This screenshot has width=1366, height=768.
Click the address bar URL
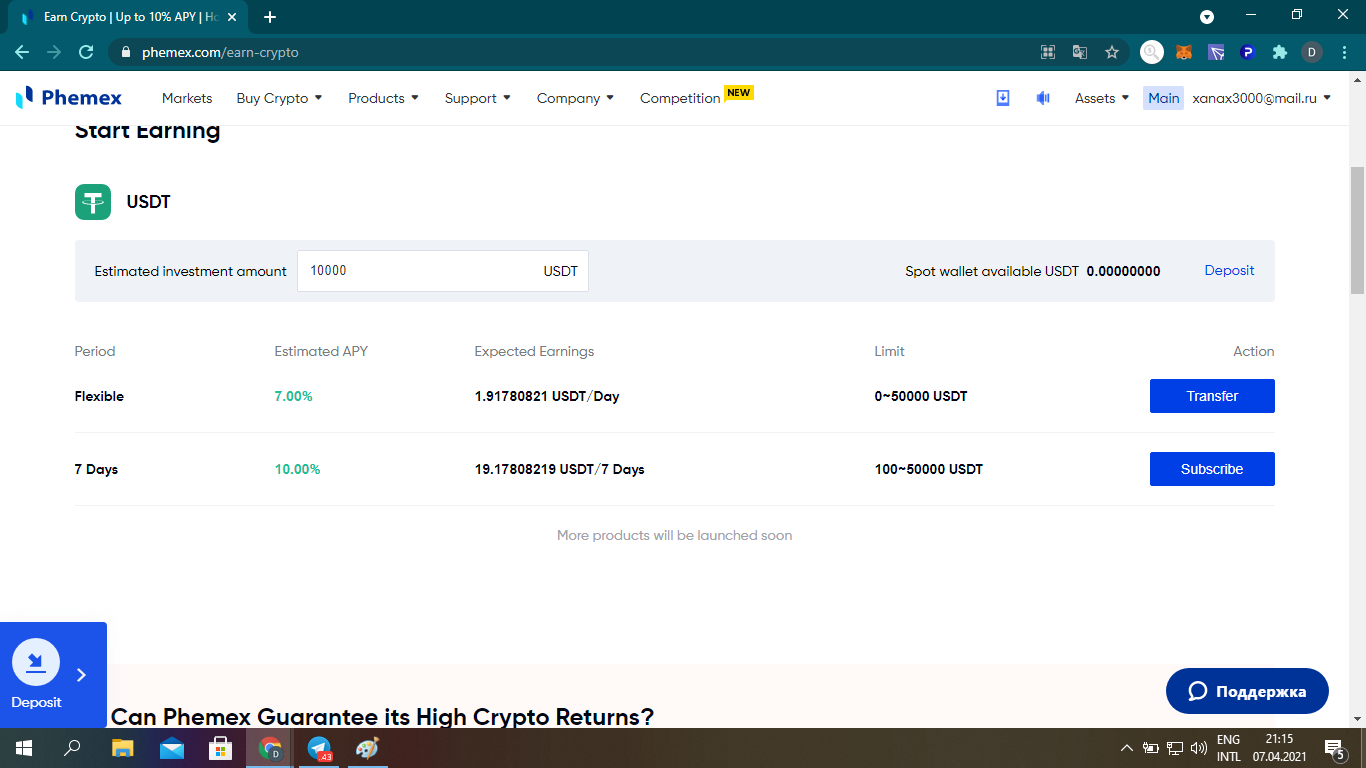point(220,52)
